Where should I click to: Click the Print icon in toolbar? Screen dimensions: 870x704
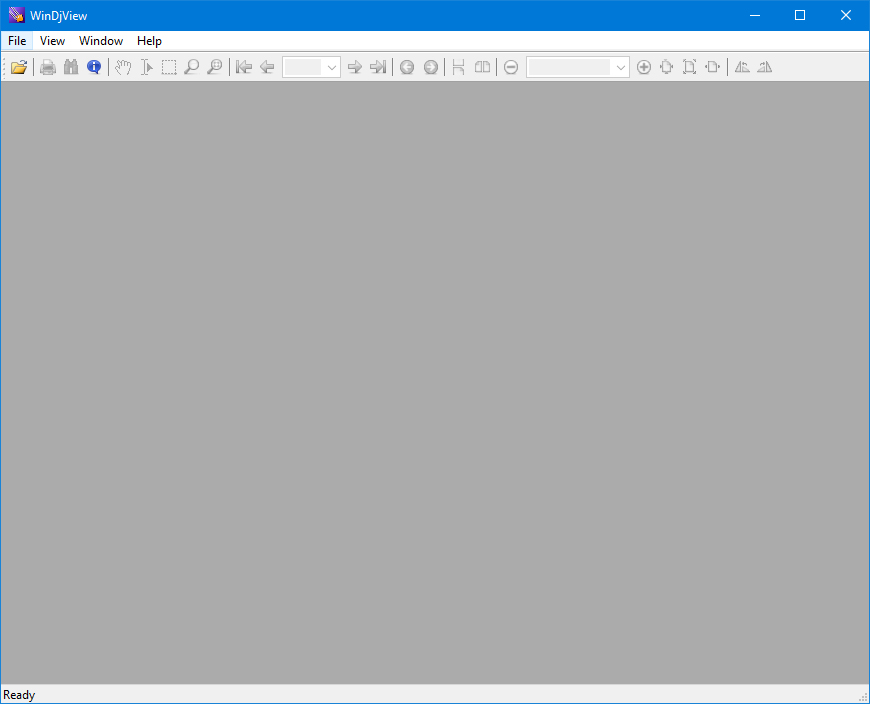coord(48,67)
